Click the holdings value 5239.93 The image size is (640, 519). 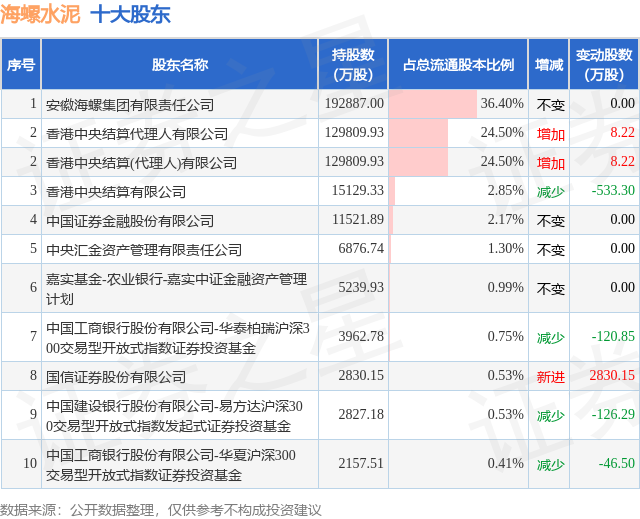pyautogui.click(x=361, y=287)
